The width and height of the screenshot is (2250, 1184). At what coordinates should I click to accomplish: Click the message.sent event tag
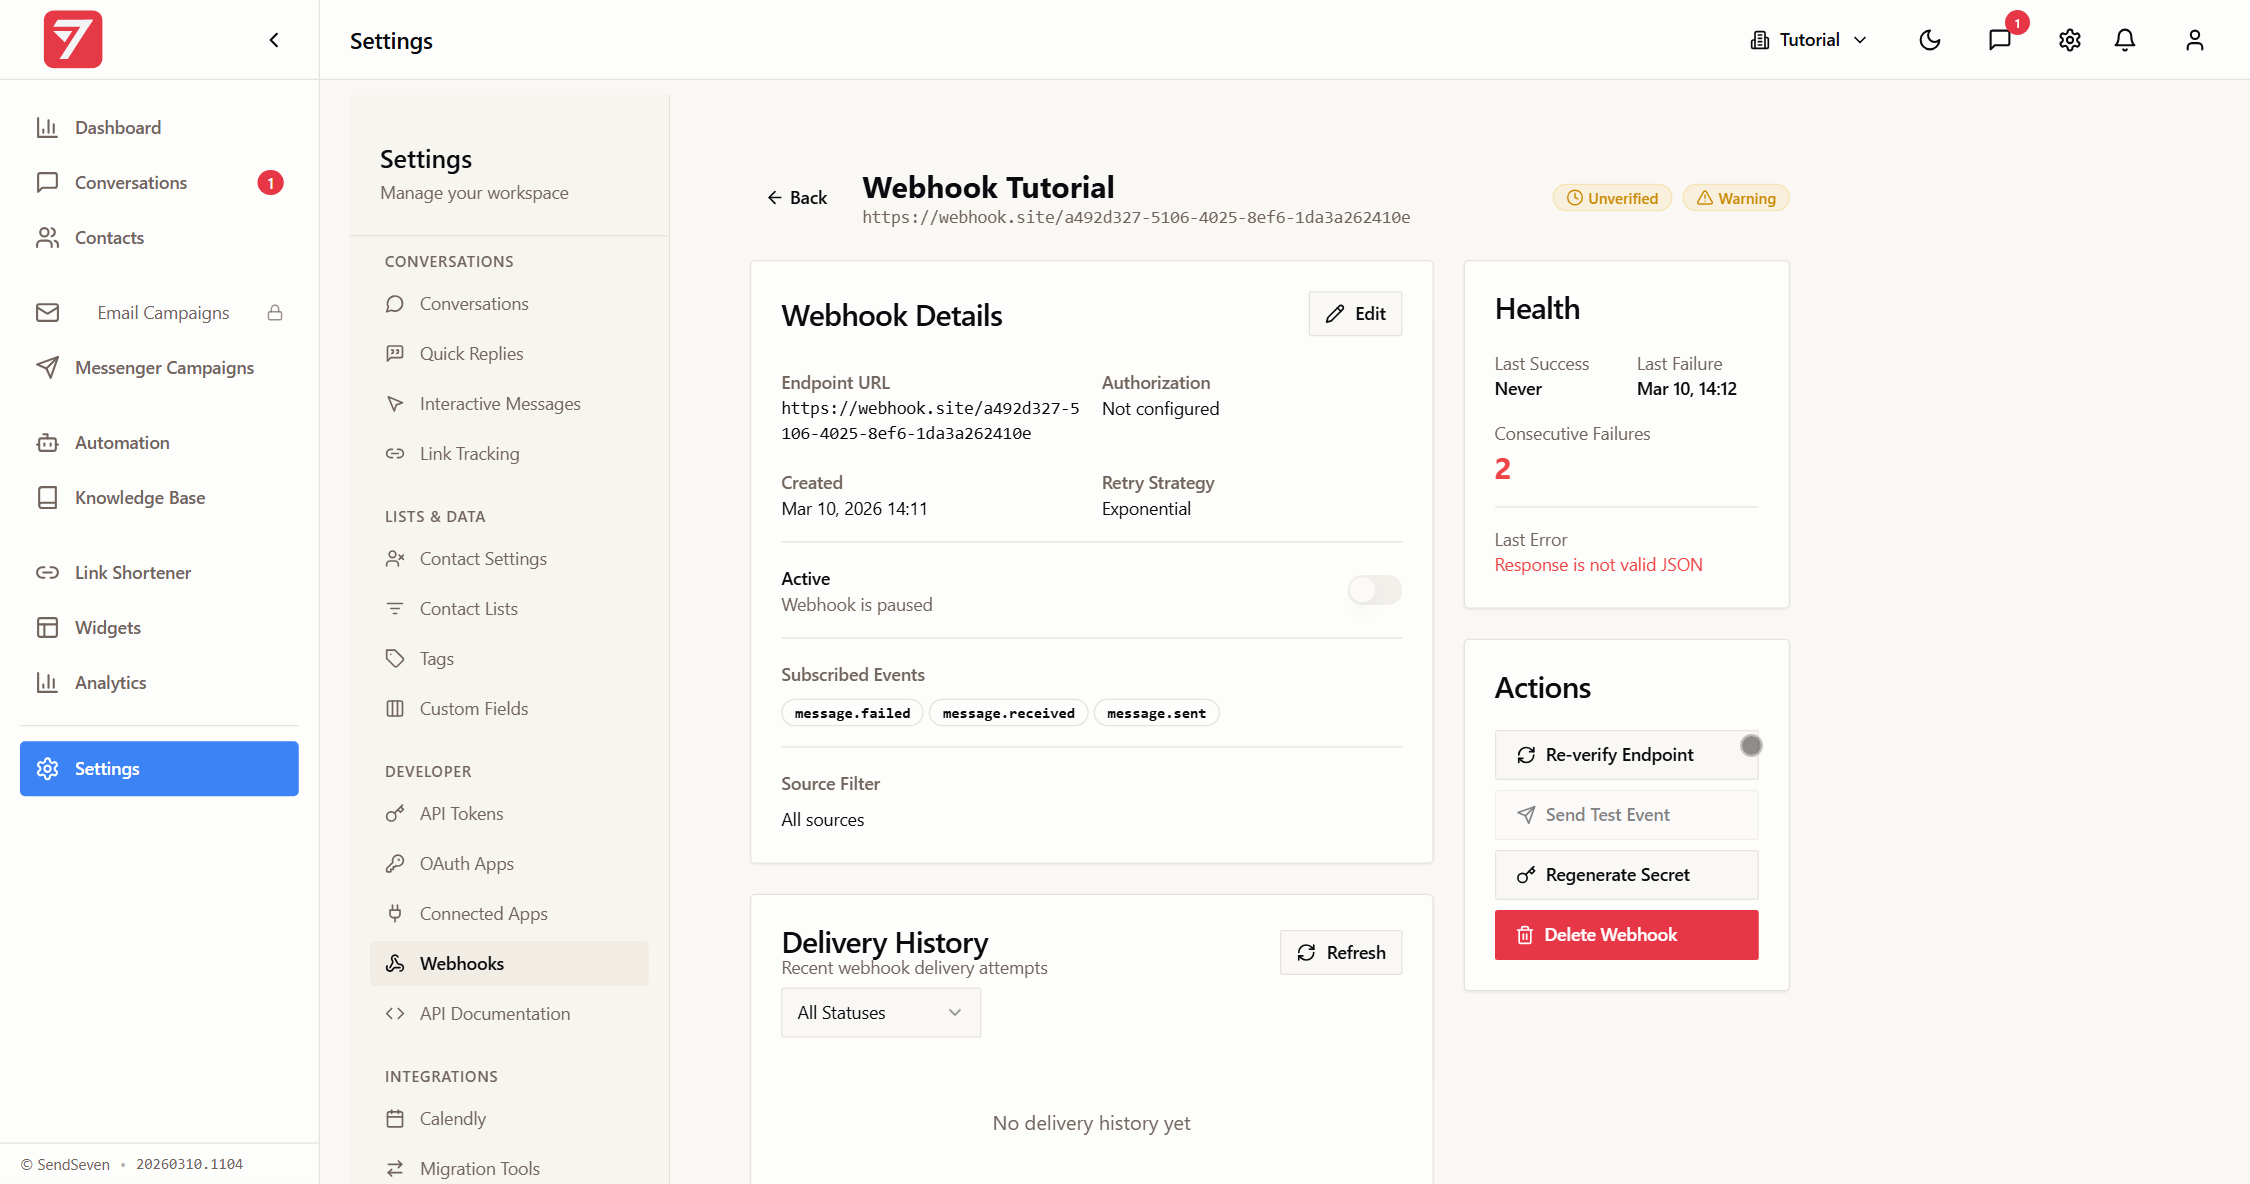click(x=1156, y=713)
